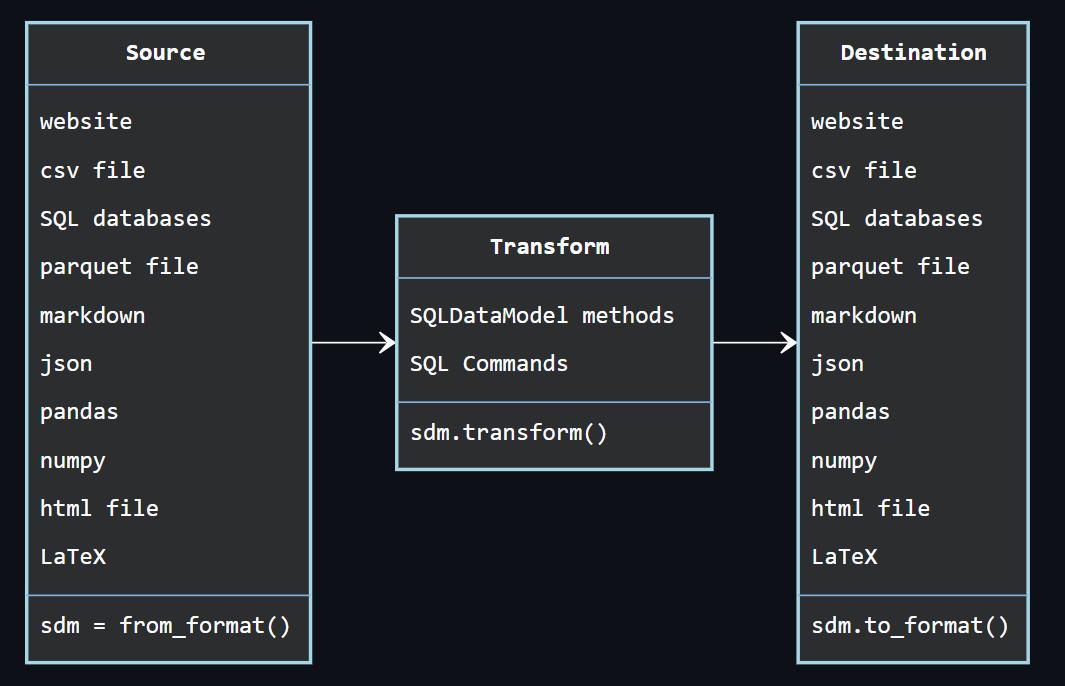Click "numpy" in the Destination list
The height and width of the screenshot is (686, 1065).
click(843, 460)
